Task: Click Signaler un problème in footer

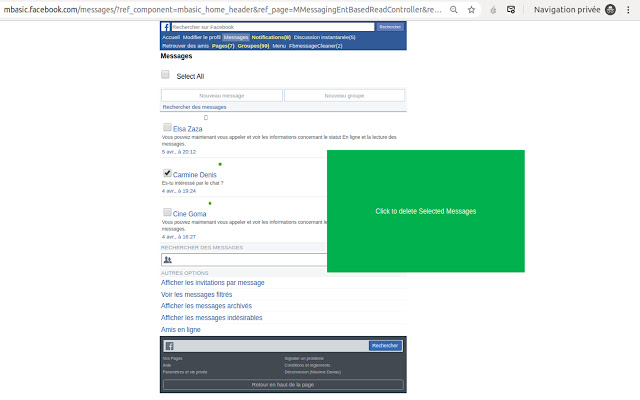Action: coord(304,358)
